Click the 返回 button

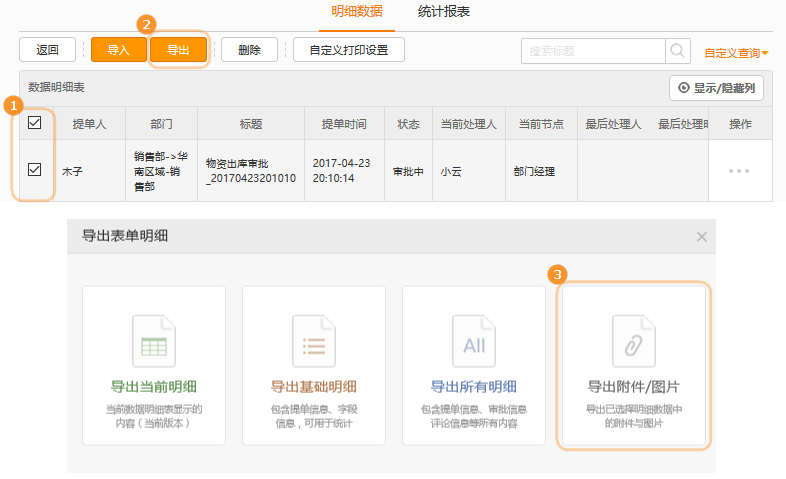pos(47,50)
